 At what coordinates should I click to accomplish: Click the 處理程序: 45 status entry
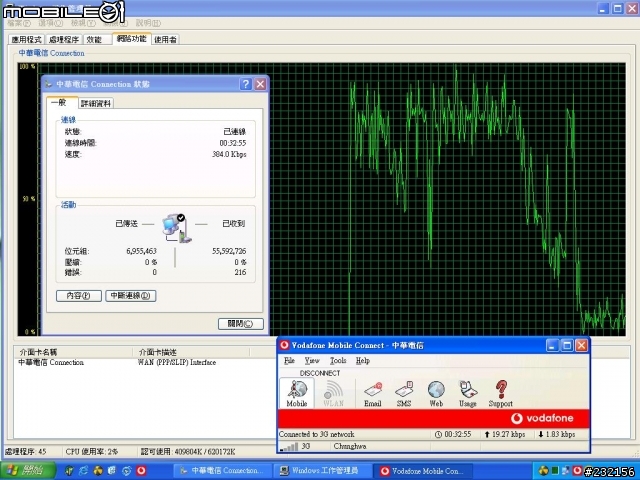[25, 451]
